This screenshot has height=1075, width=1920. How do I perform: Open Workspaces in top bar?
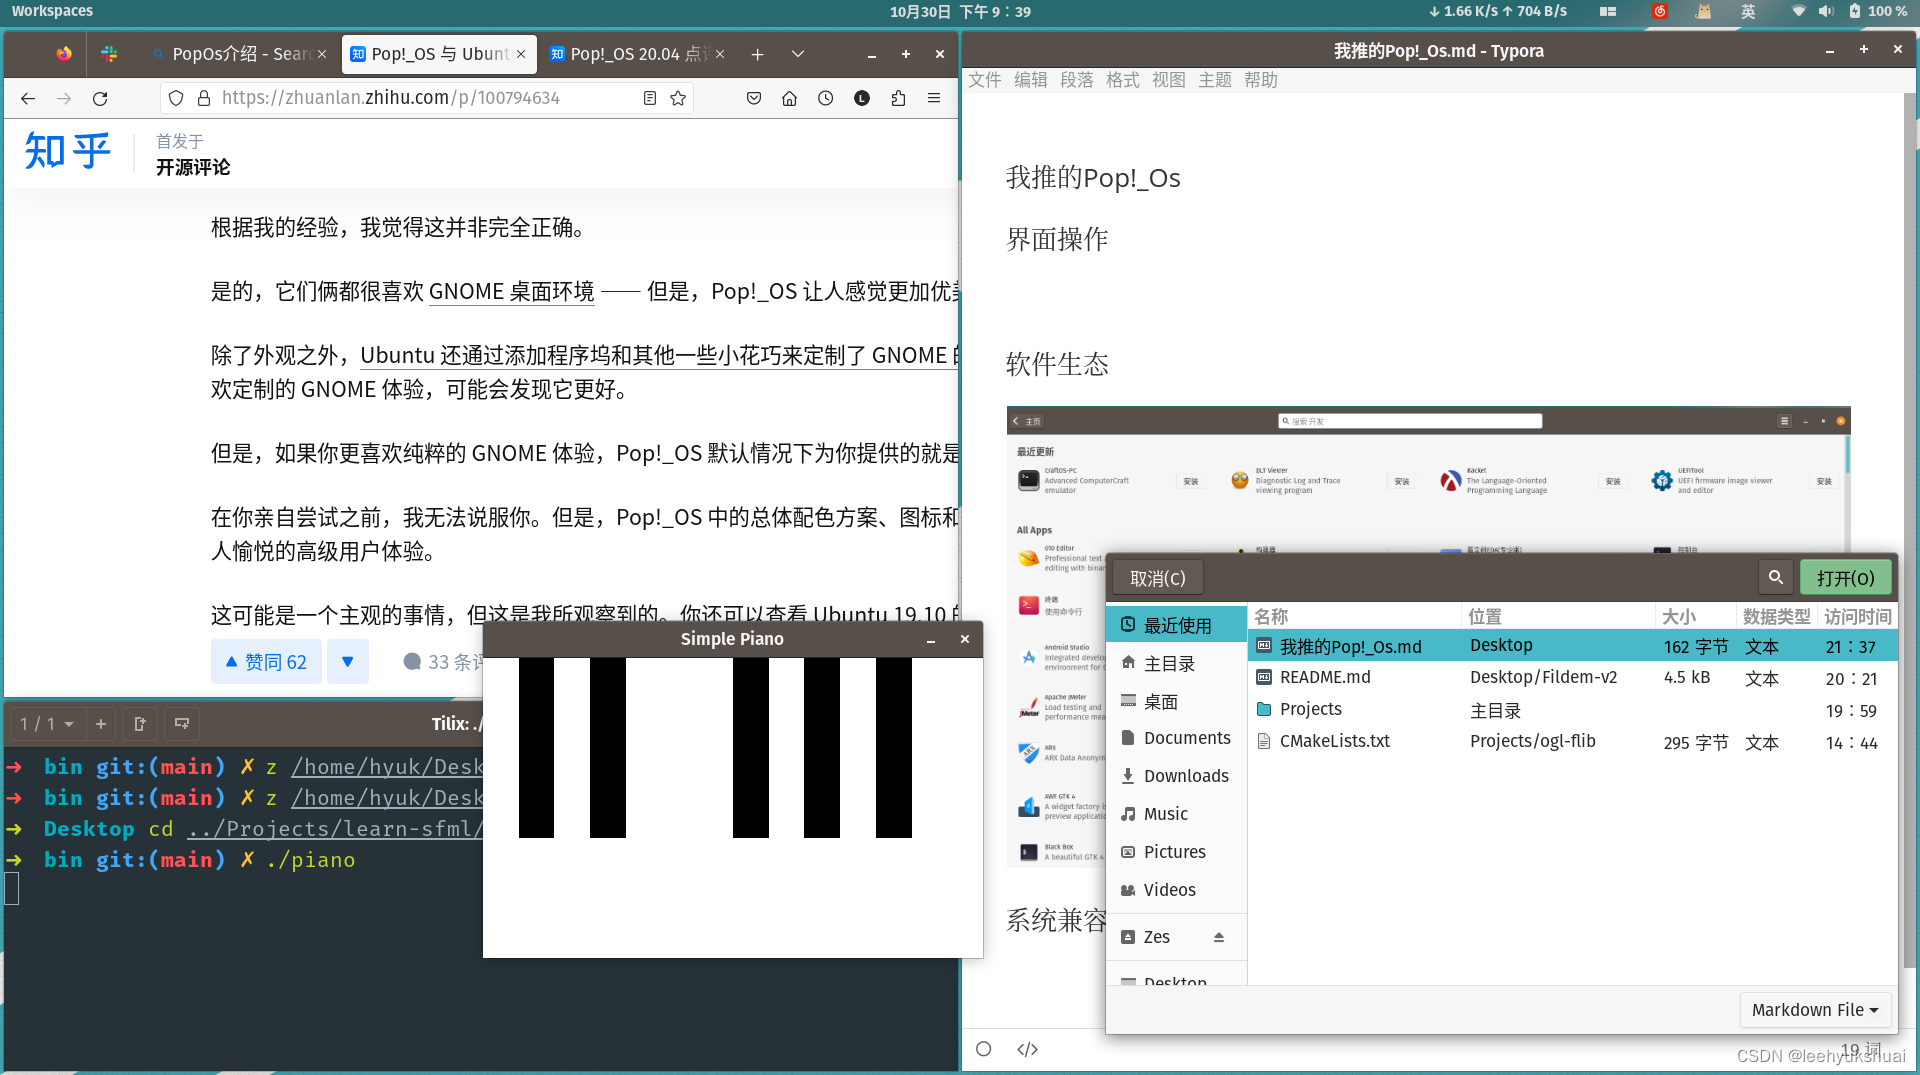tap(52, 11)
